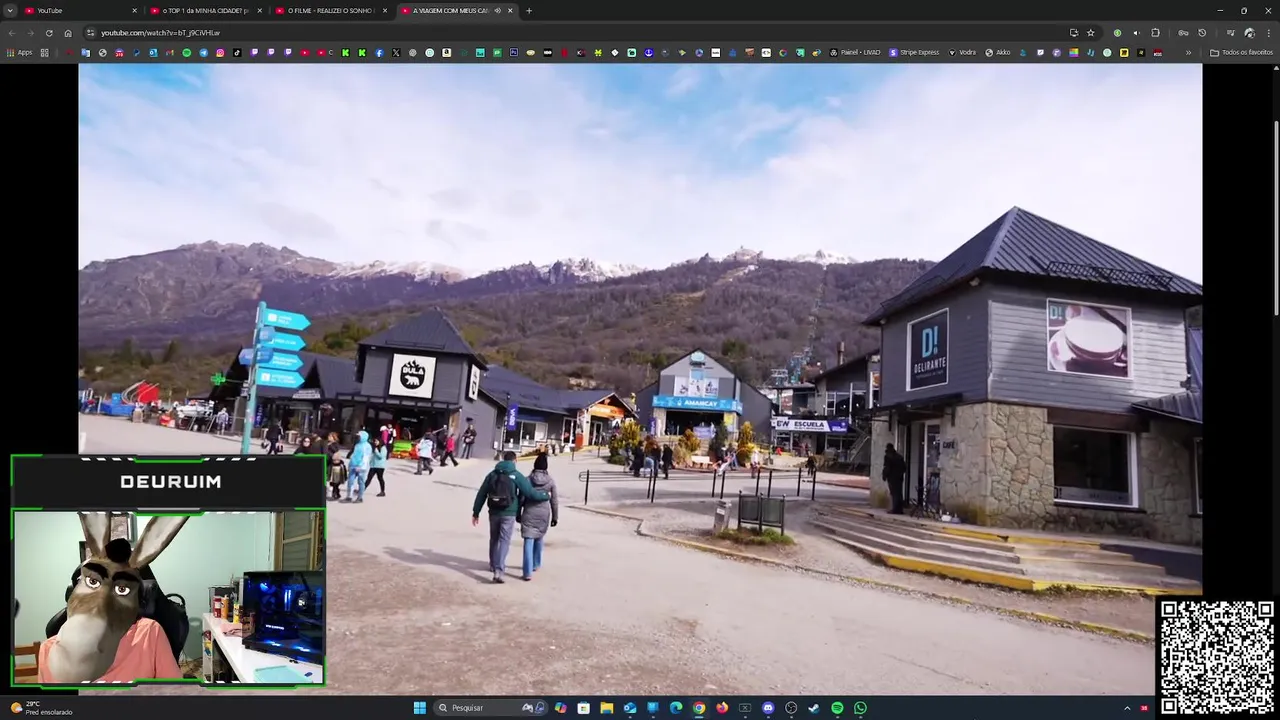1280x720 pixels.
Task: Open the Windows Start menu
Action: [x=420, y=708]
